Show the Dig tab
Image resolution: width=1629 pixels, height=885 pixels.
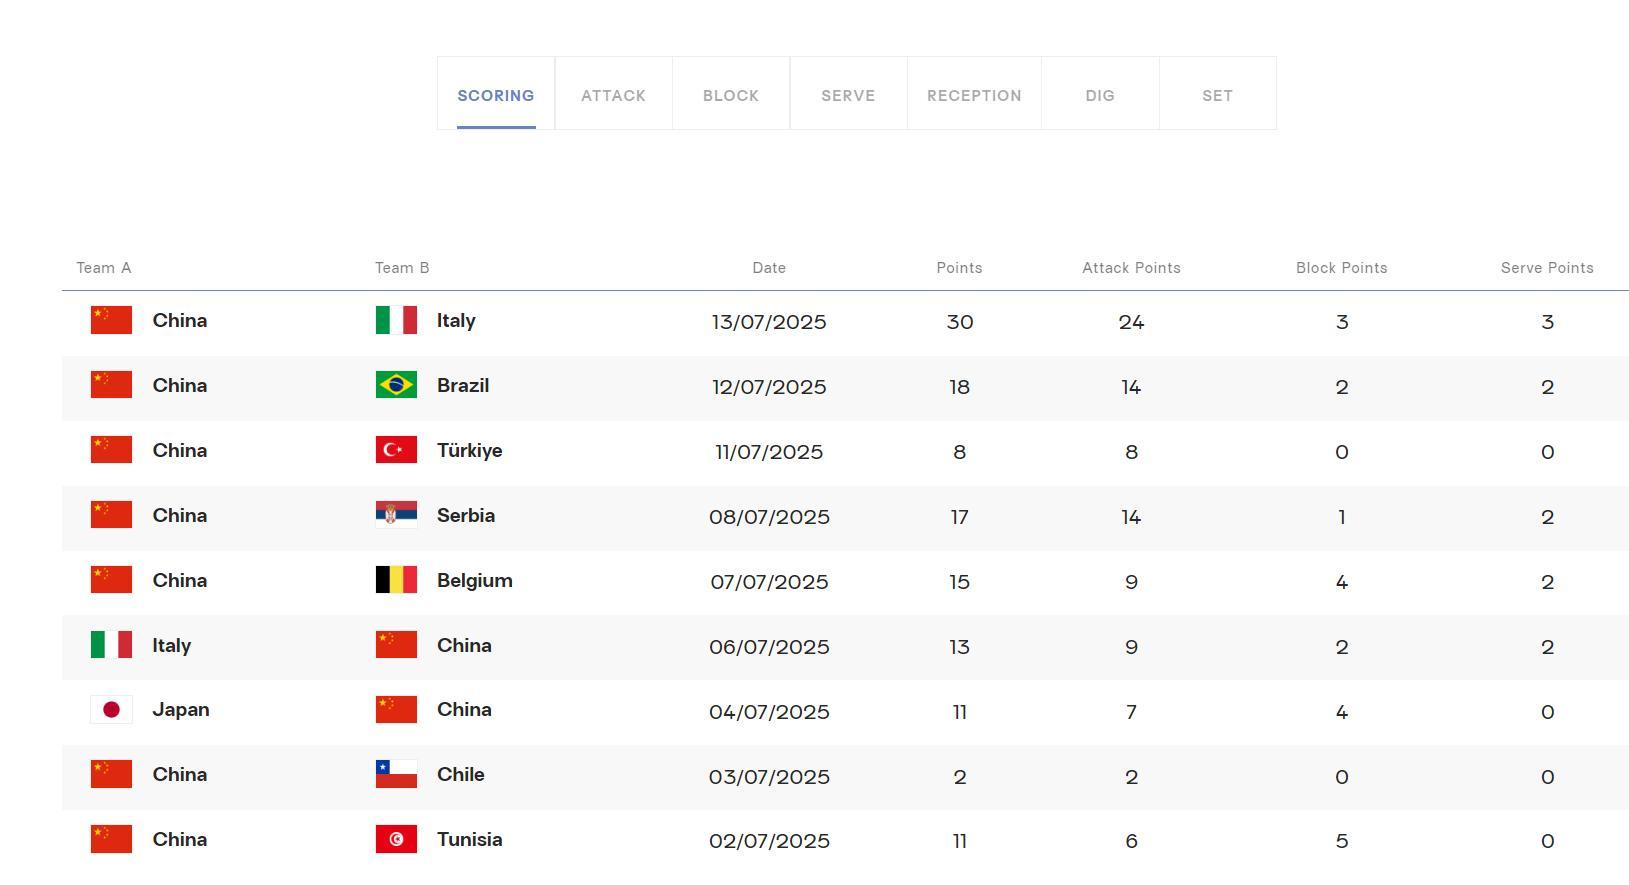[1100, 95]
